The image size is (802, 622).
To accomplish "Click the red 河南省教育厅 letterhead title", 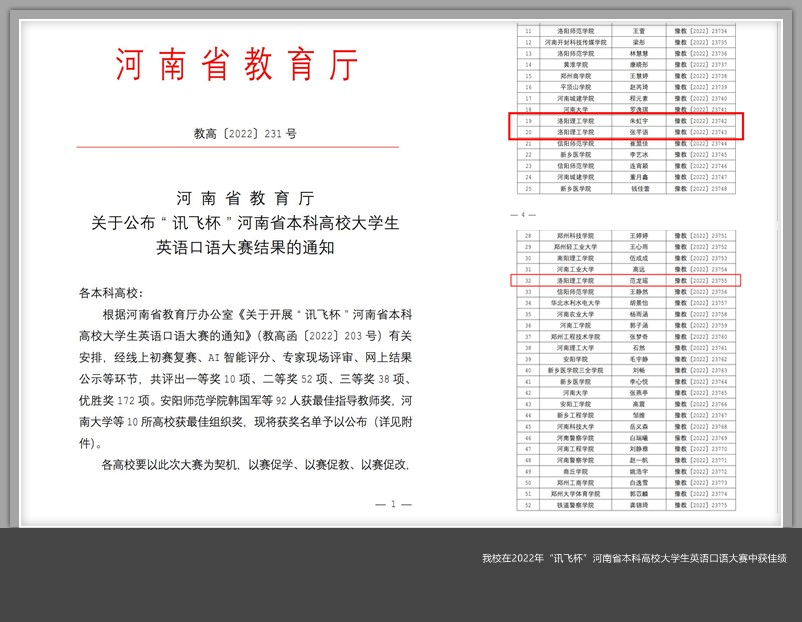I will coord(236,66).
